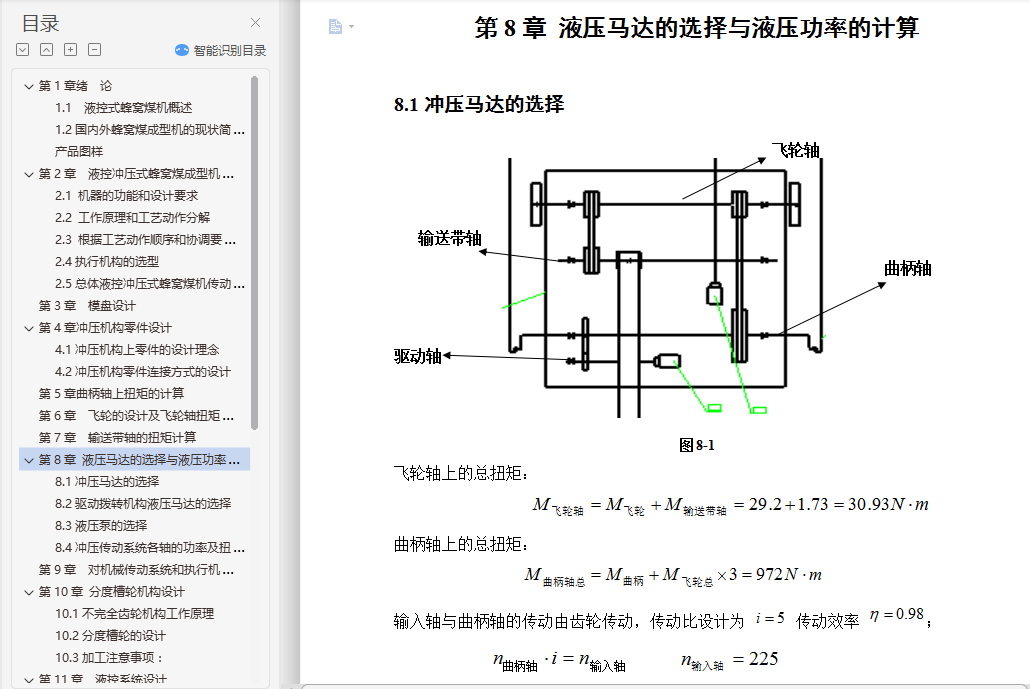Screen dimensions: 1030x689
Task: Click the 输送带轴 label in the diagram
Action: coord(449,238)
